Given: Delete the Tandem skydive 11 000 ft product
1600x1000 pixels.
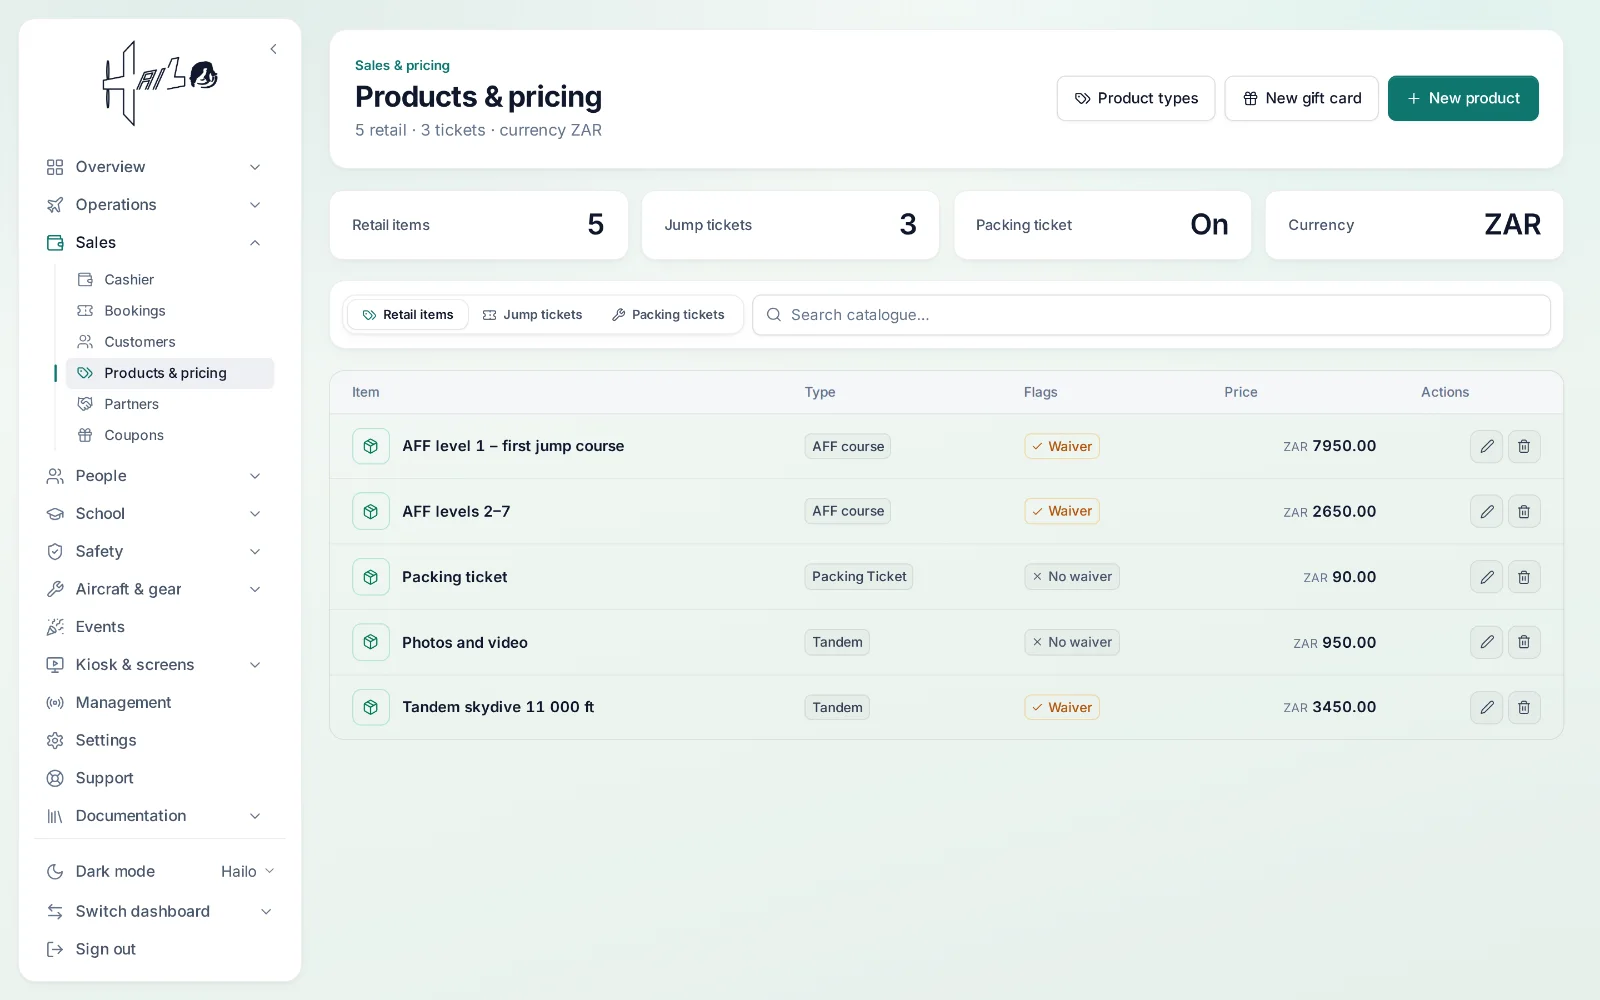Looking at the screenshot, I should pos(1524,707).
